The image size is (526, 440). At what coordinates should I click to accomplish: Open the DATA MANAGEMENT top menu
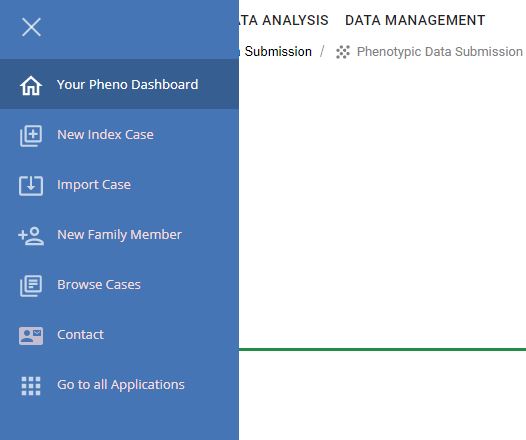pyautogui.click(x=415, y=20)
